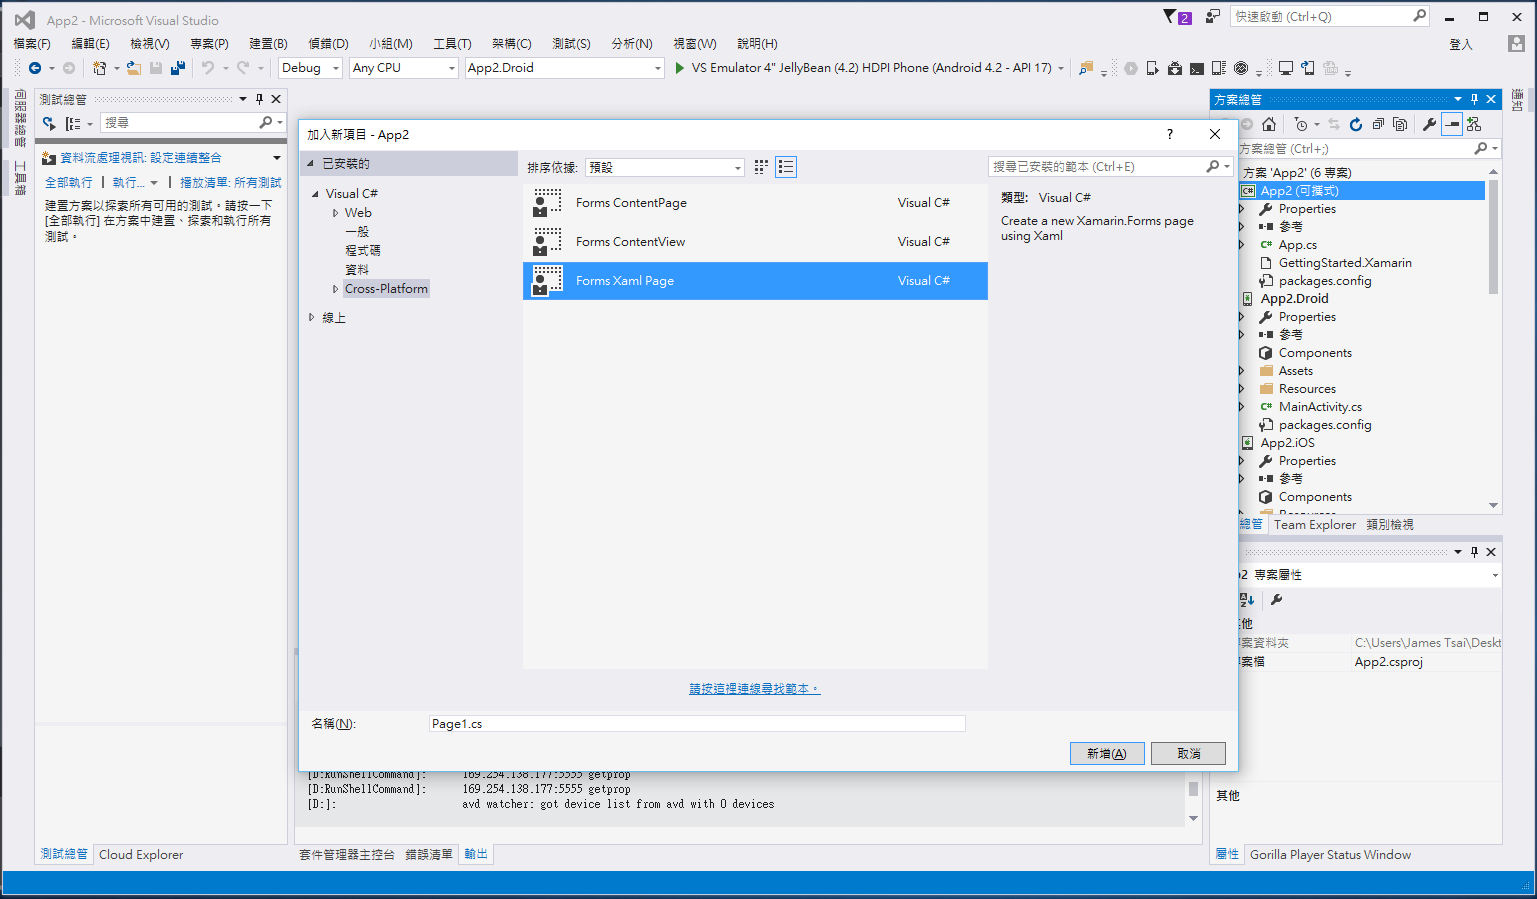
Task: Open the 排序依據 sort dropdown
Action: pos(665,167)
